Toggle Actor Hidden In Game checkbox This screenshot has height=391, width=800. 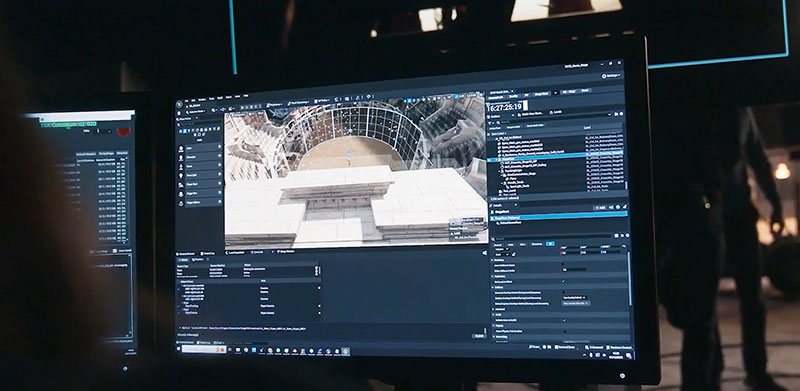pyautogui.click(x=563, y=264)
